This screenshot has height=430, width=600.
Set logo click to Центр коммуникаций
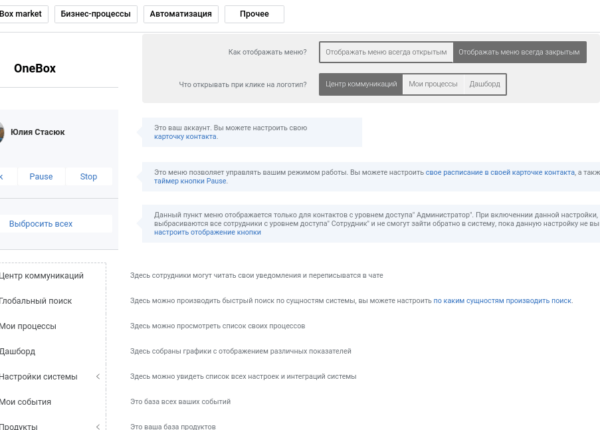click(361, 84)
